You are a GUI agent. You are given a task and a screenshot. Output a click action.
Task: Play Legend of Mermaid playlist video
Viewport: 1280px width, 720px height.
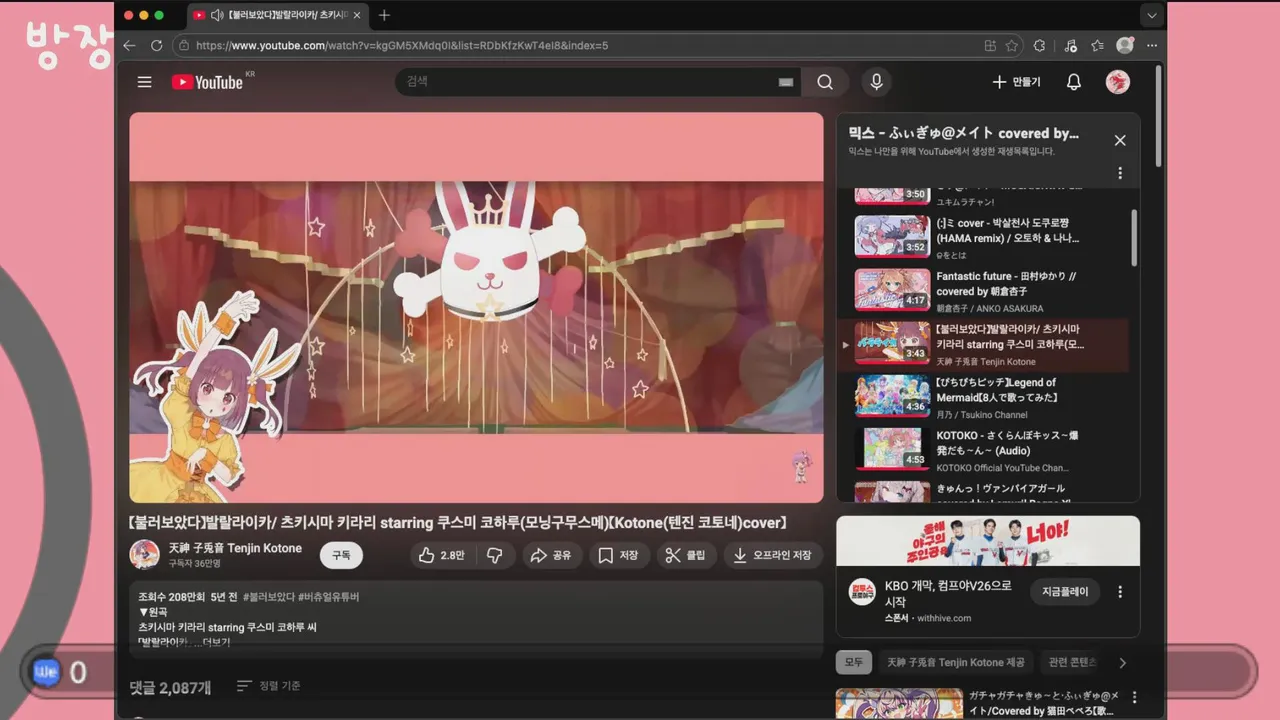pos(983,396)
